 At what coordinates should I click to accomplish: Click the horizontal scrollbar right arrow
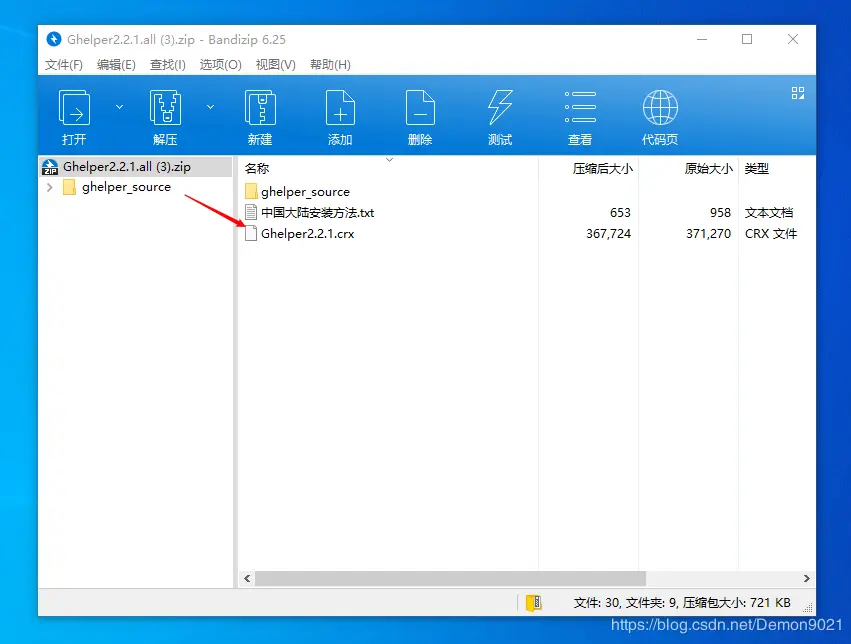[x=806, y=578]
